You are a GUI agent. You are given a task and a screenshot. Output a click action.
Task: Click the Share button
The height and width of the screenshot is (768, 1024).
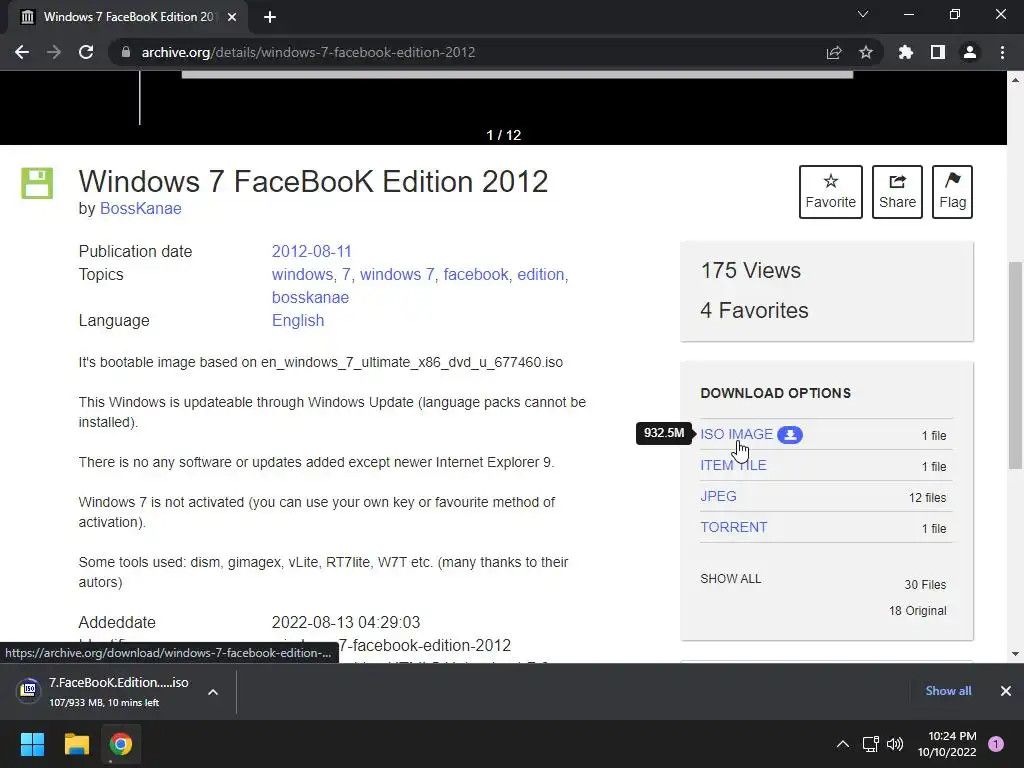(897, 192)
